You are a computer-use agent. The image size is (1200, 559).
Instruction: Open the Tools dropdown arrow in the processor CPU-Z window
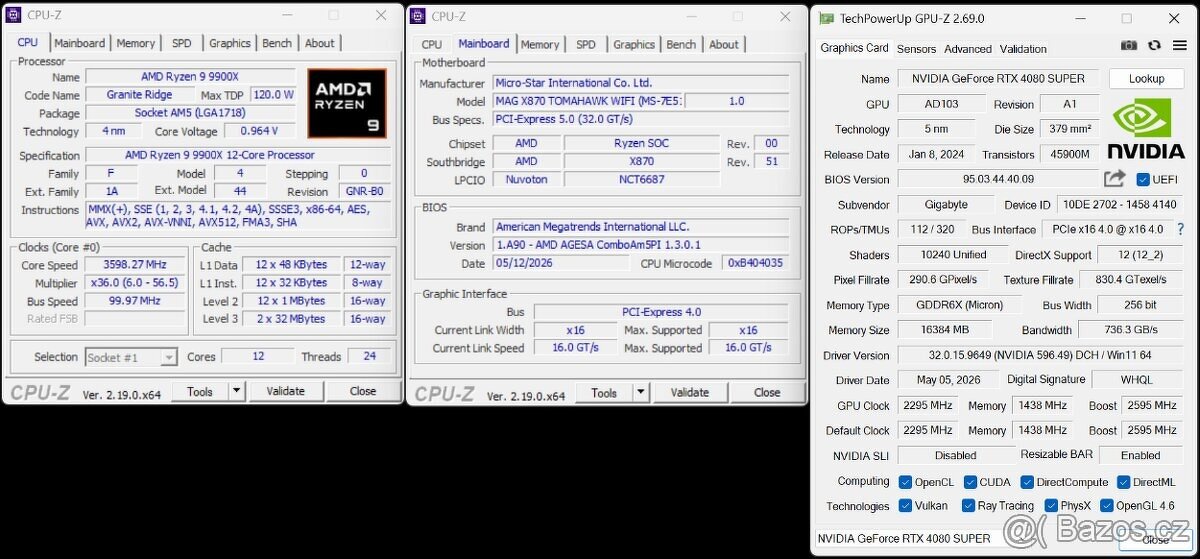[x=237, y=391]
